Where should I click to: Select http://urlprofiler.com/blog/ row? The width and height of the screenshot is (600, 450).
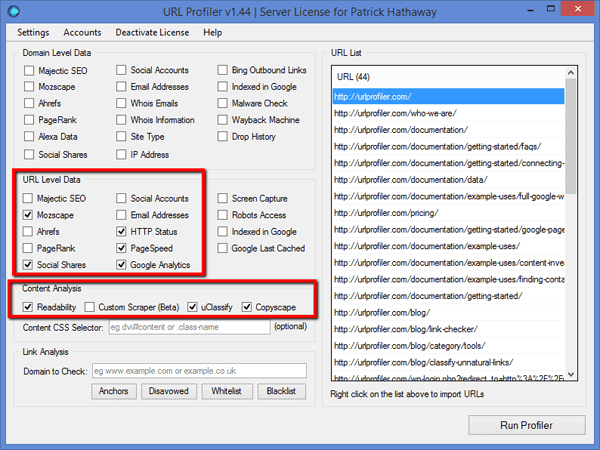tap(448, 313)
